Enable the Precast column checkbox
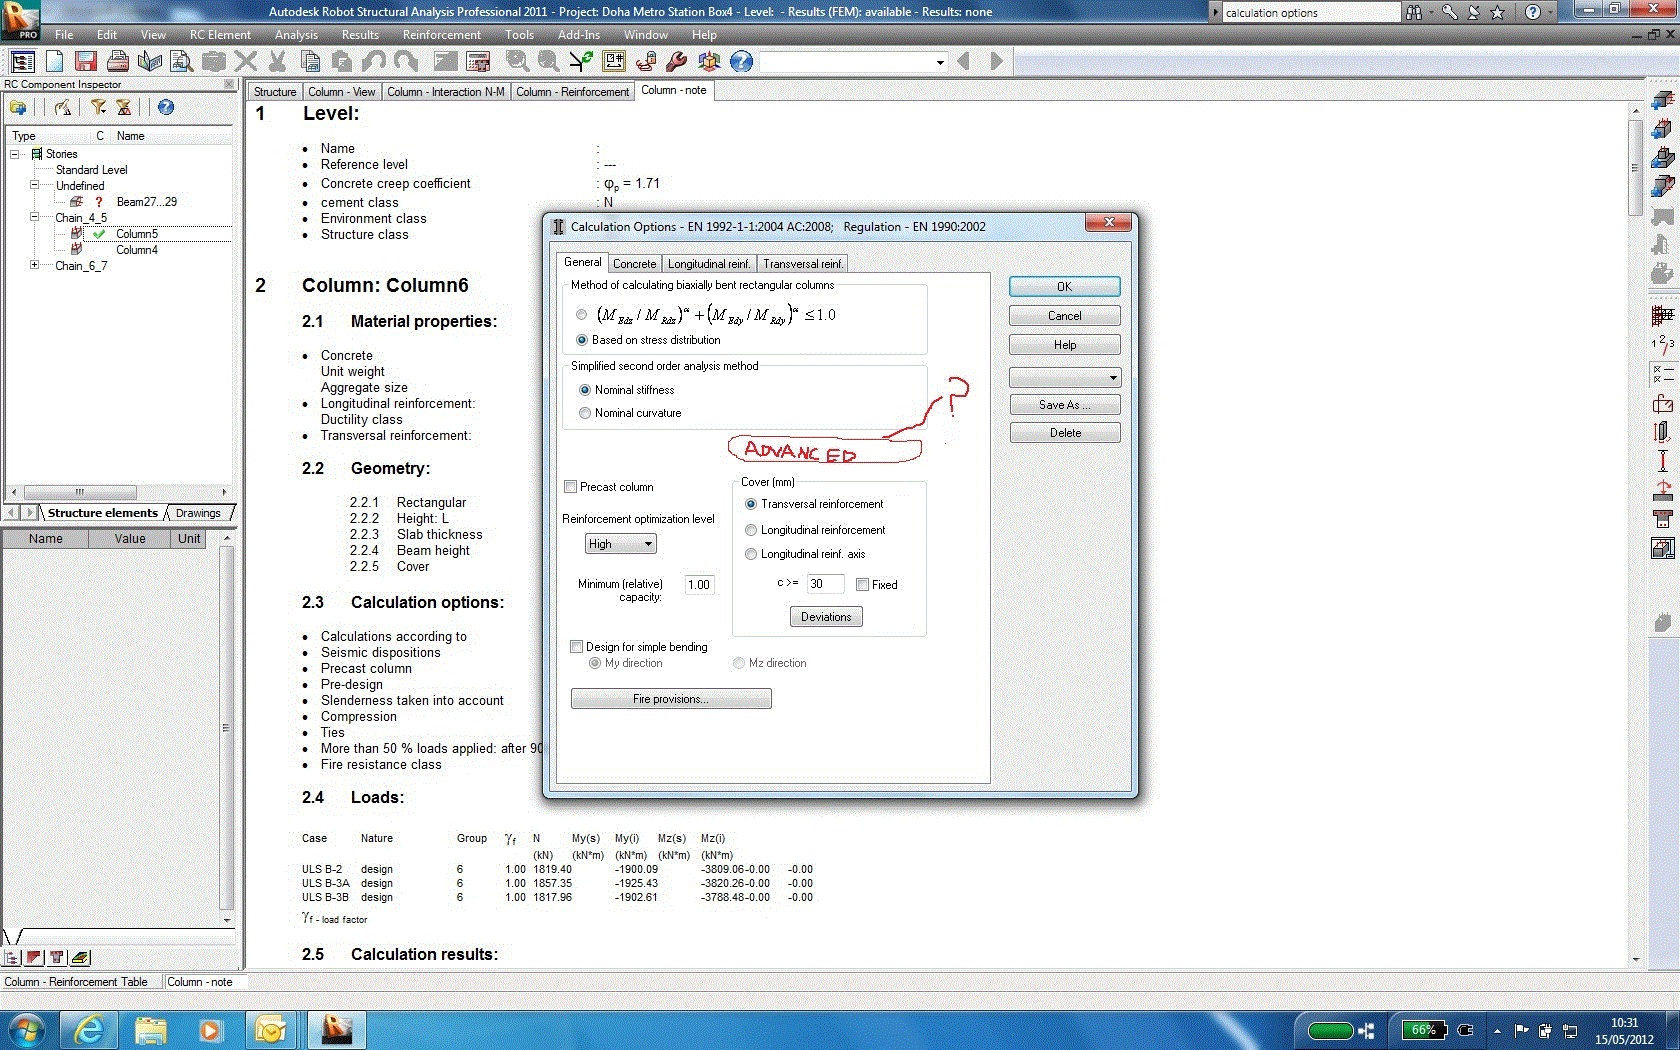 571,487
